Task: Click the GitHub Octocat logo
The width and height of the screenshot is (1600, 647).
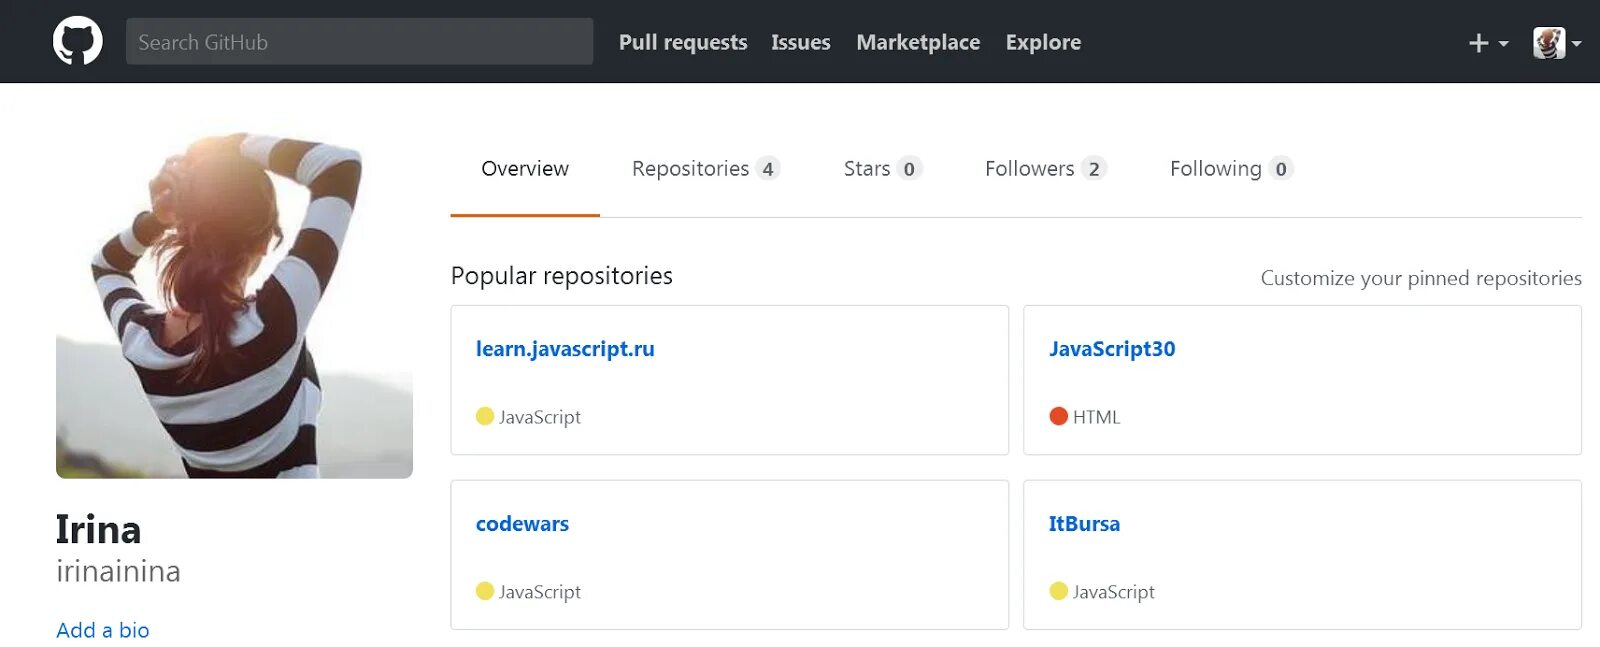Action: pyautogui.click(x=77, y=41)
